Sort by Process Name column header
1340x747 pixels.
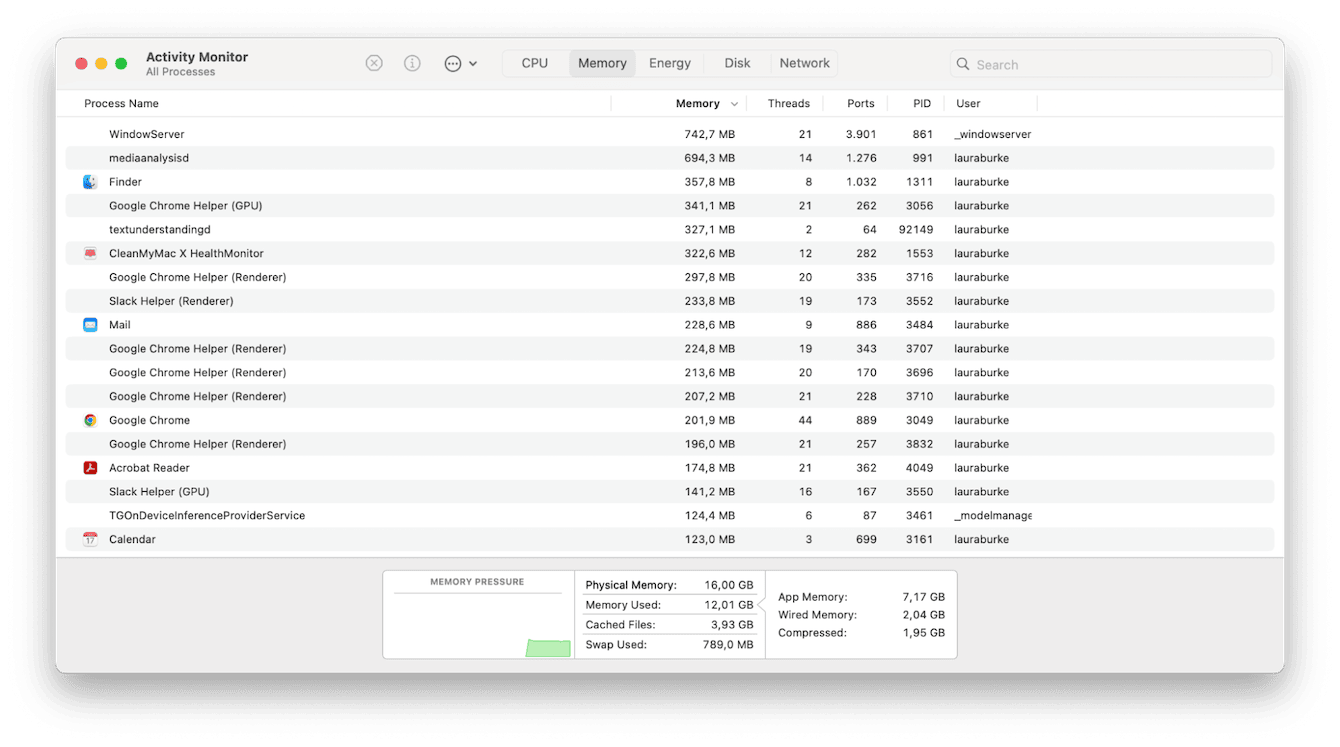click(x=121, y=104)
